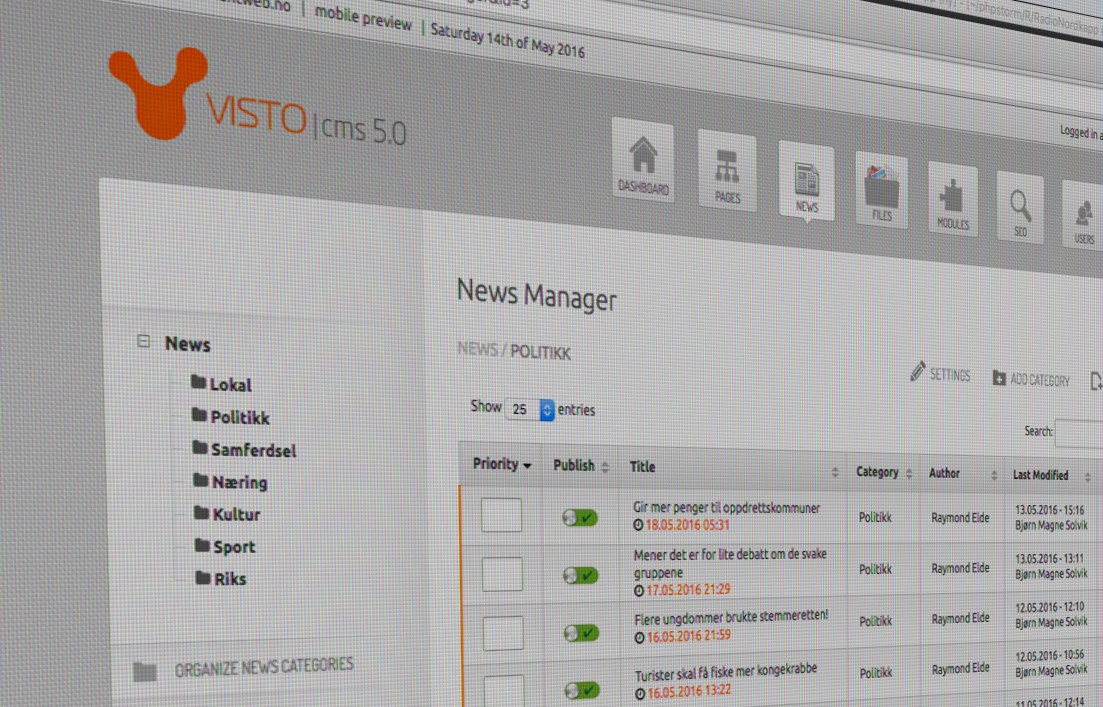This screenshot has width=1103, height=707.
Task: Click the Riks folder icon
Action: coord(203,578)
